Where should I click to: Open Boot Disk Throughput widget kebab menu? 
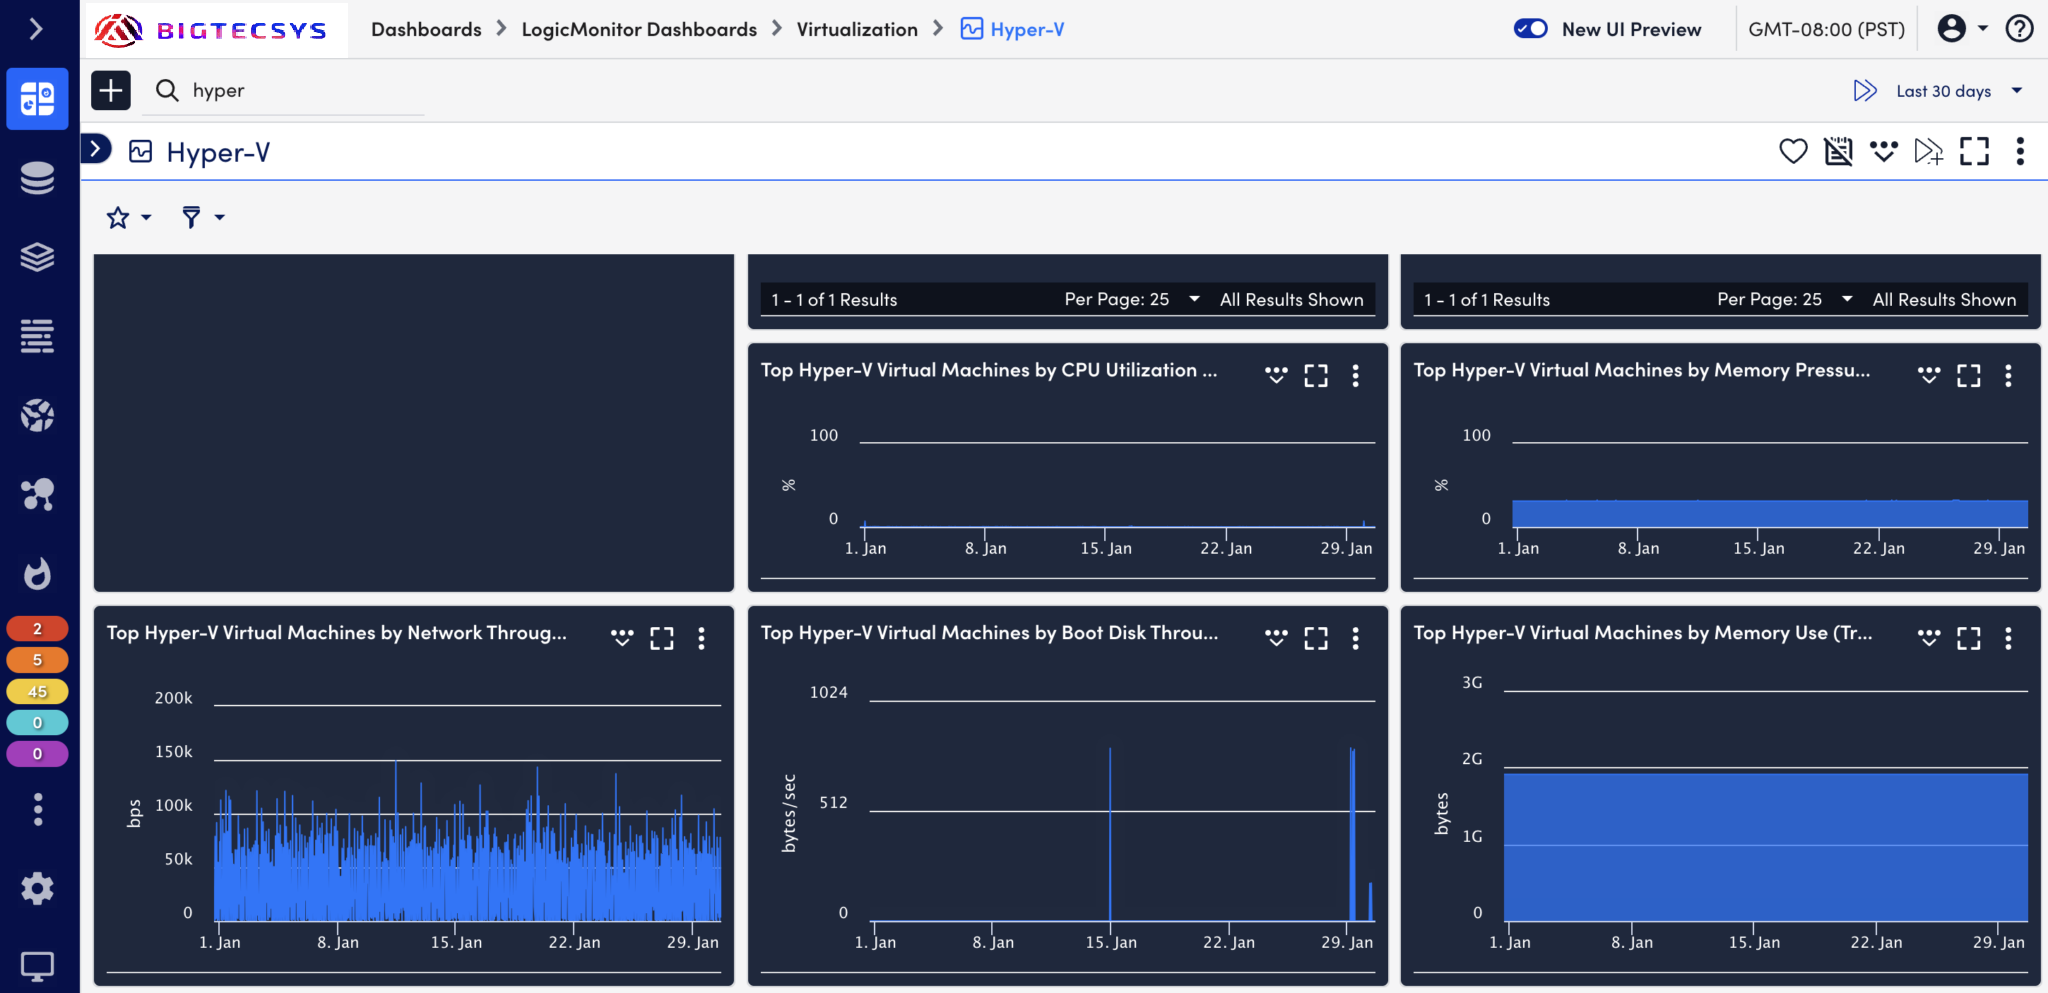pyautogui.click(x=1356, y=638)
